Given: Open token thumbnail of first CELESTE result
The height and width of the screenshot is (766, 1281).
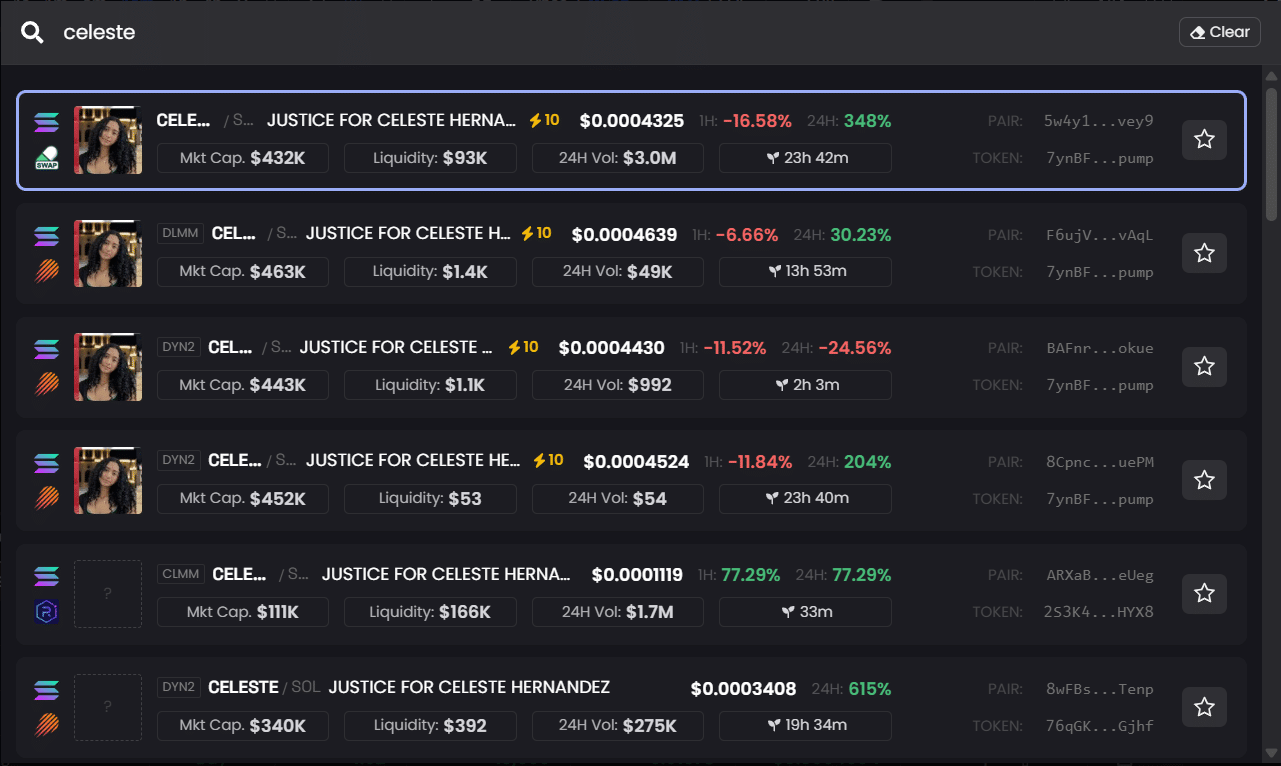Looking at the screenshot, I should (x=108, y=140).
